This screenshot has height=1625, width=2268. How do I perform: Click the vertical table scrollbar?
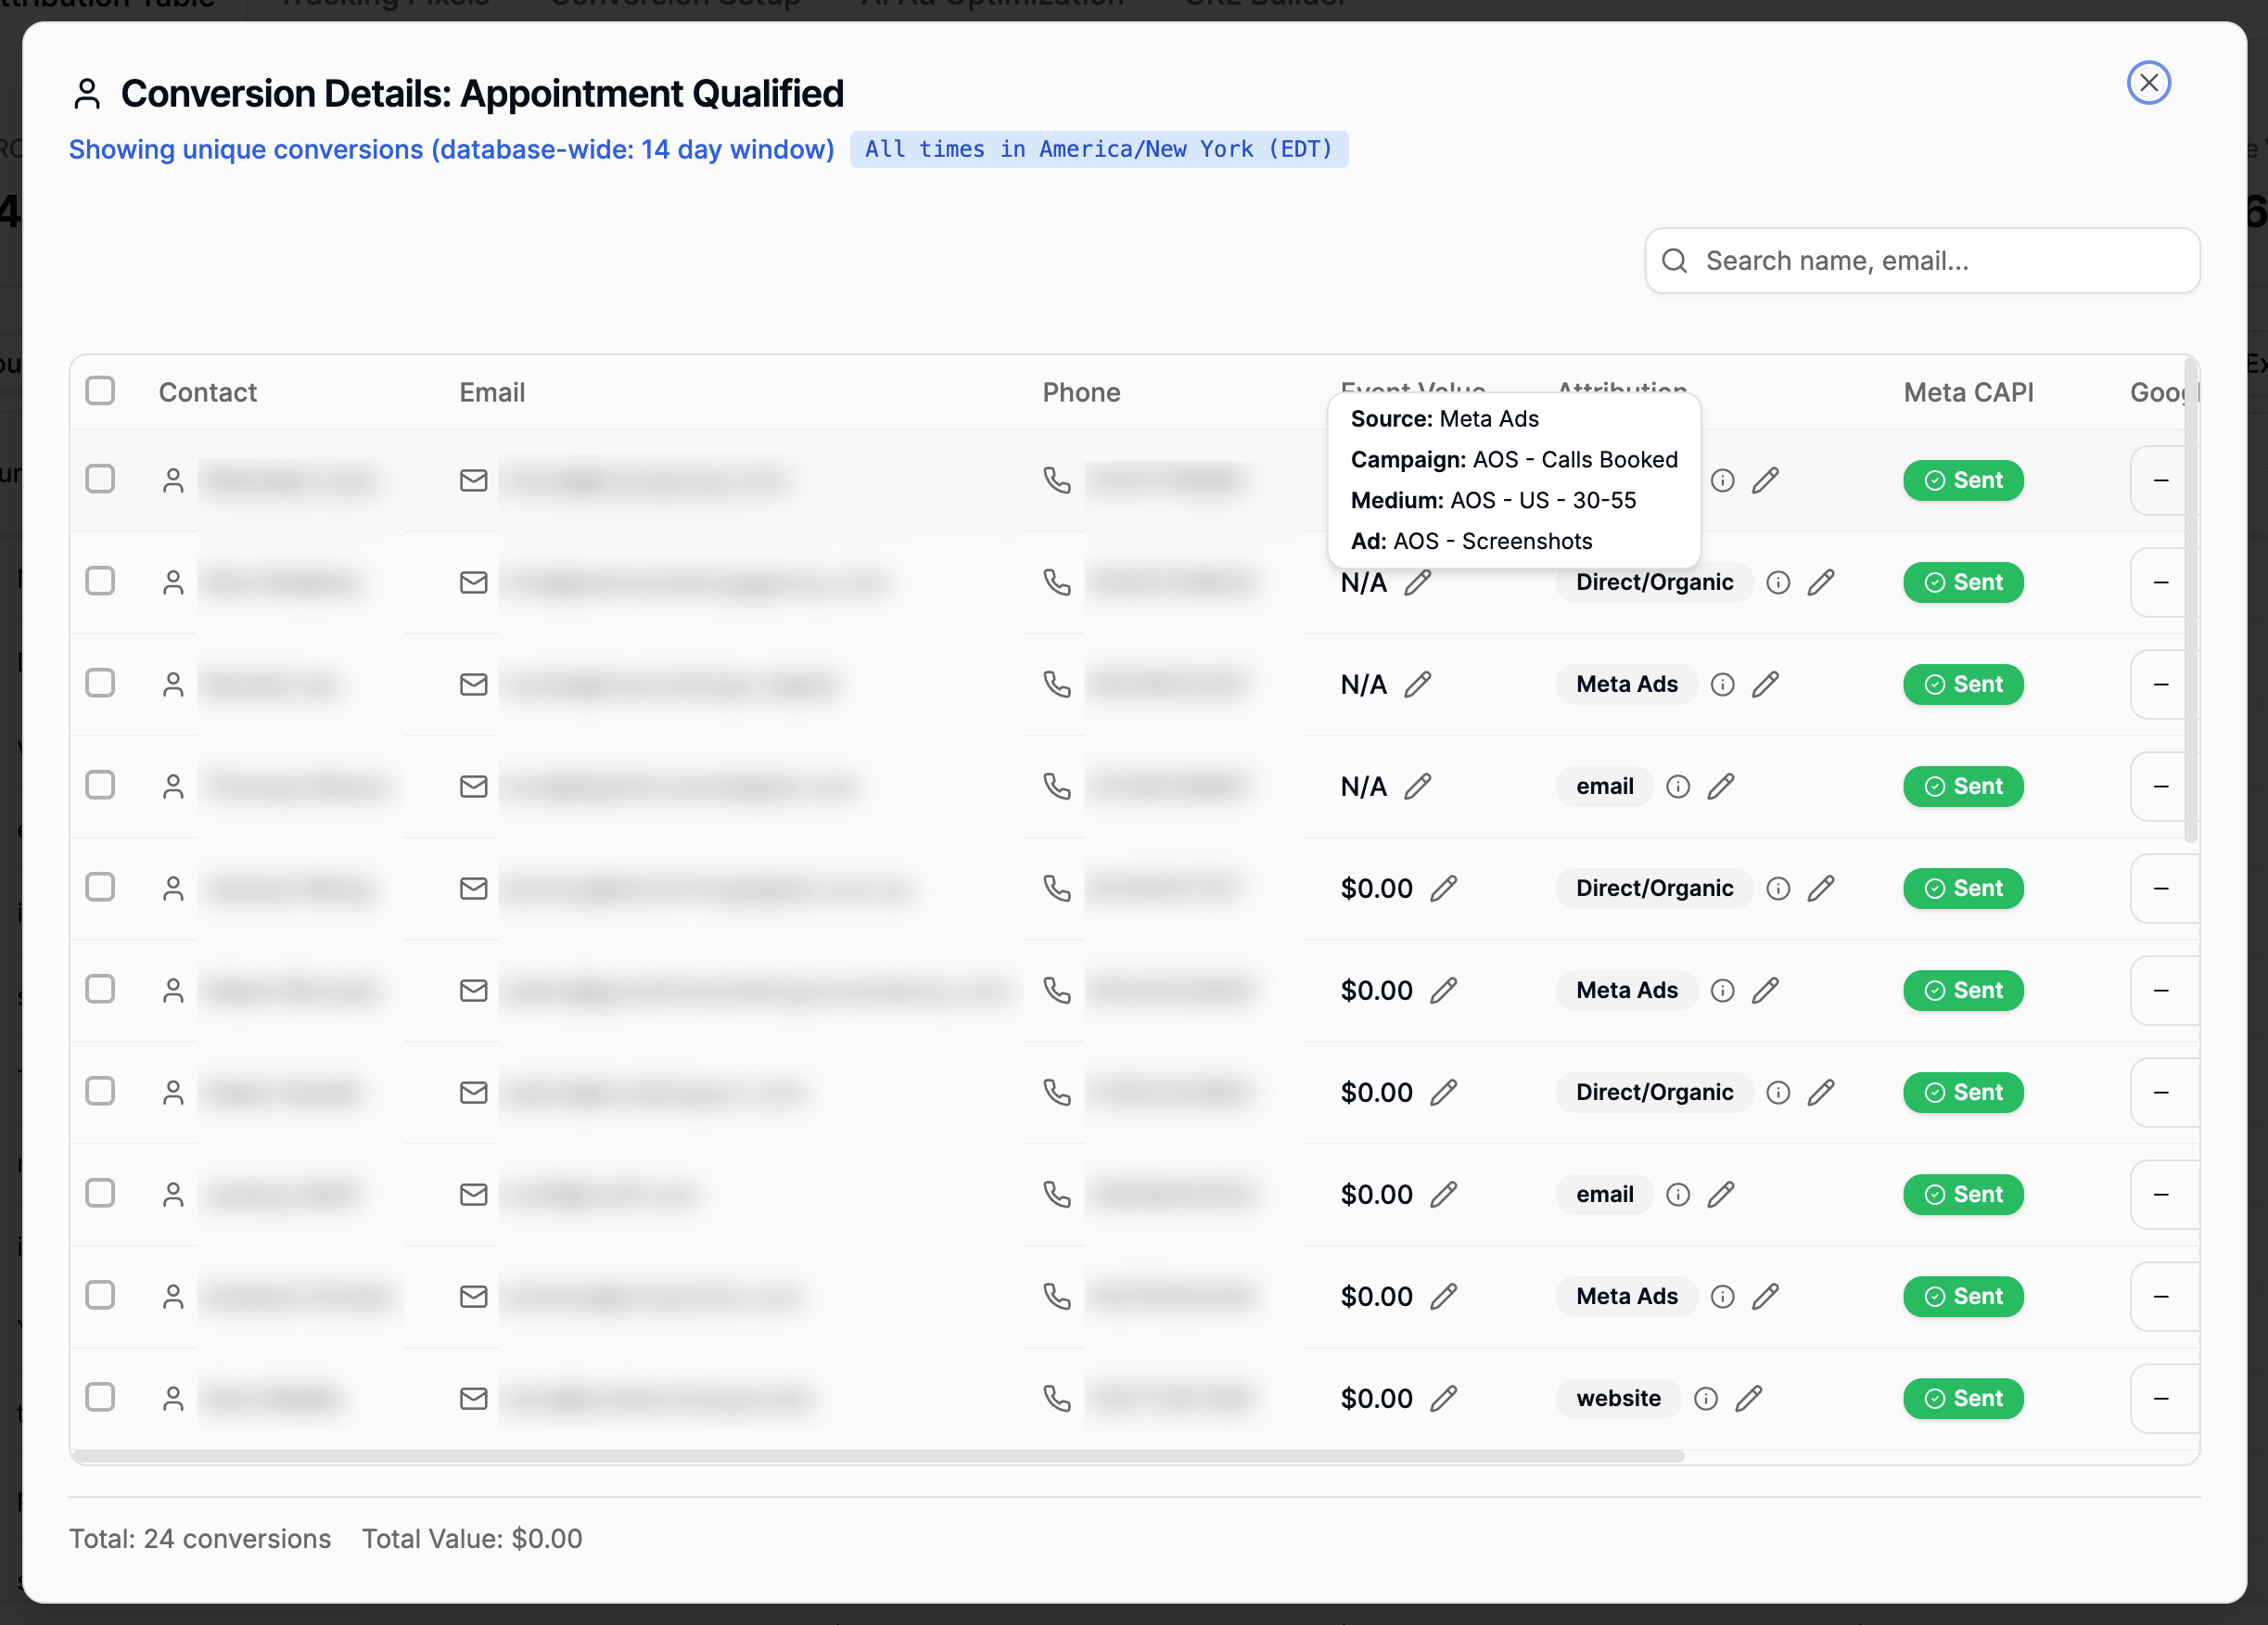pos(2190,600)
